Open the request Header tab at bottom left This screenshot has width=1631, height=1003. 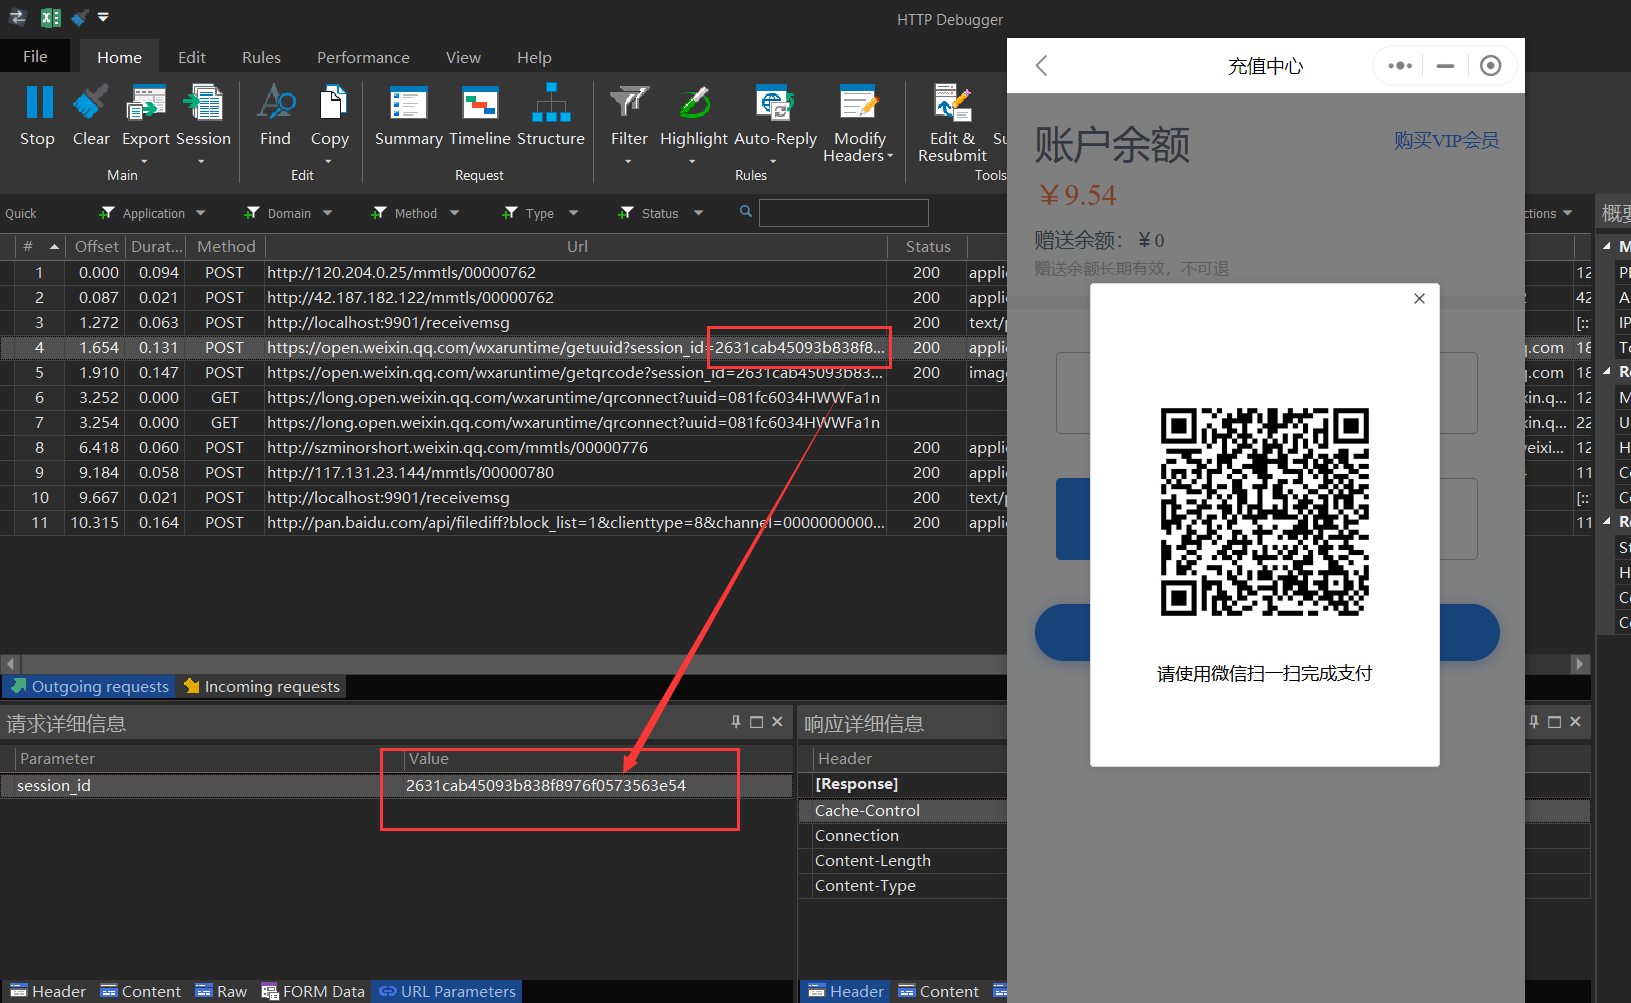(x=48, y=991)
